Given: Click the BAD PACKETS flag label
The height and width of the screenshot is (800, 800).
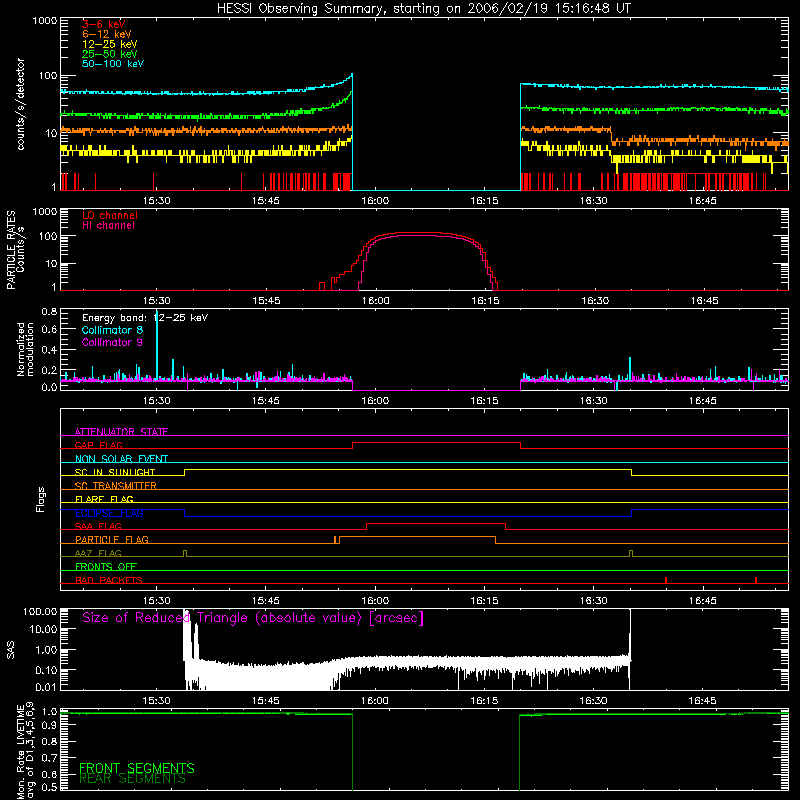Looking at the screenshot, I should click(109, 580).
